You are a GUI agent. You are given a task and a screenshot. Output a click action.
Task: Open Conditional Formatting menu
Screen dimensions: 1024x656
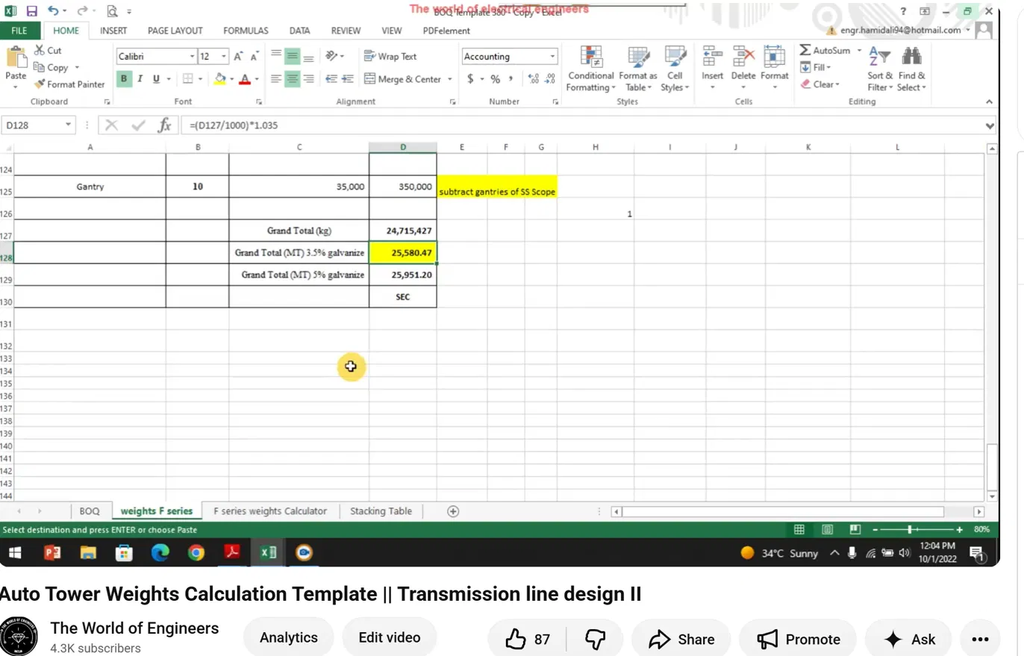pyautogui.click(x=590, y=69)
